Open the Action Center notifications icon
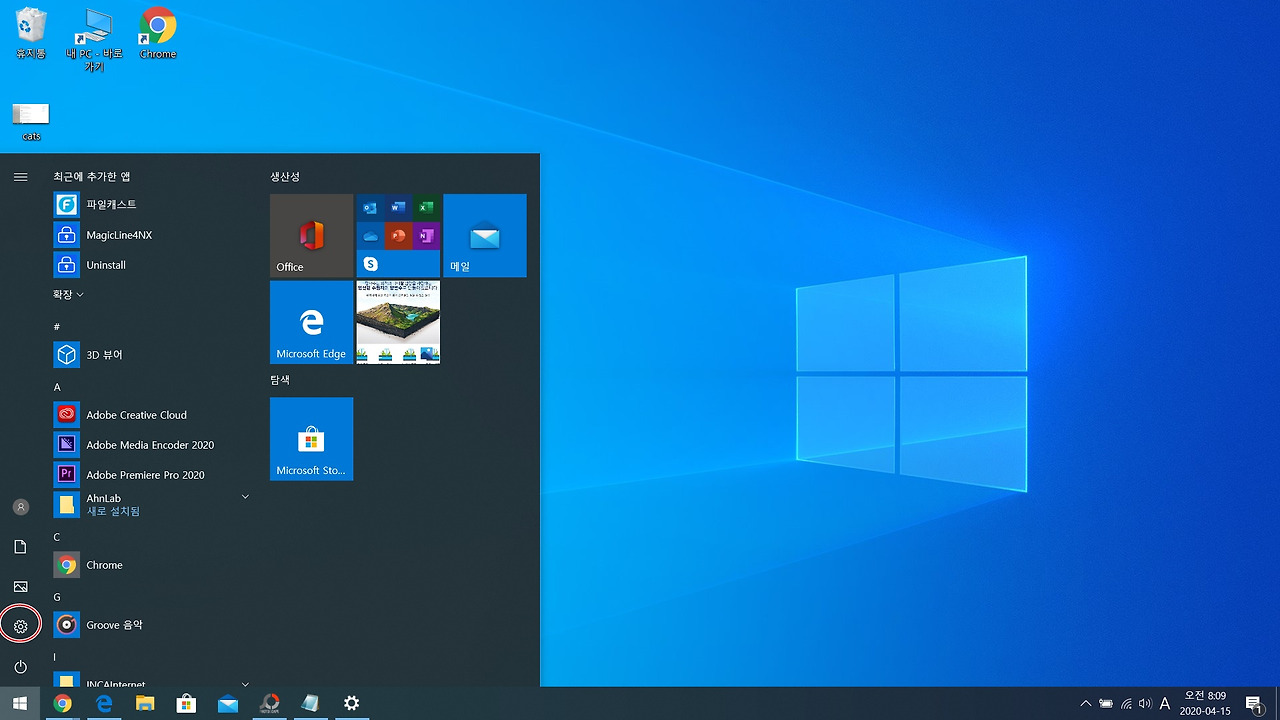 pyautogui.click(x=1254, y=703)
